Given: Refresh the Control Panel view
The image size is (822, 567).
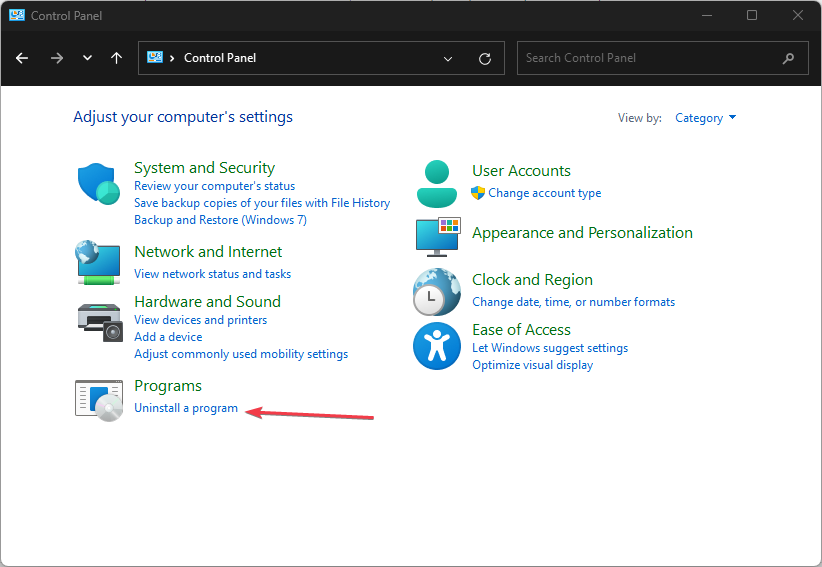Looking at the screenshot, I should (x=485, y=59).
